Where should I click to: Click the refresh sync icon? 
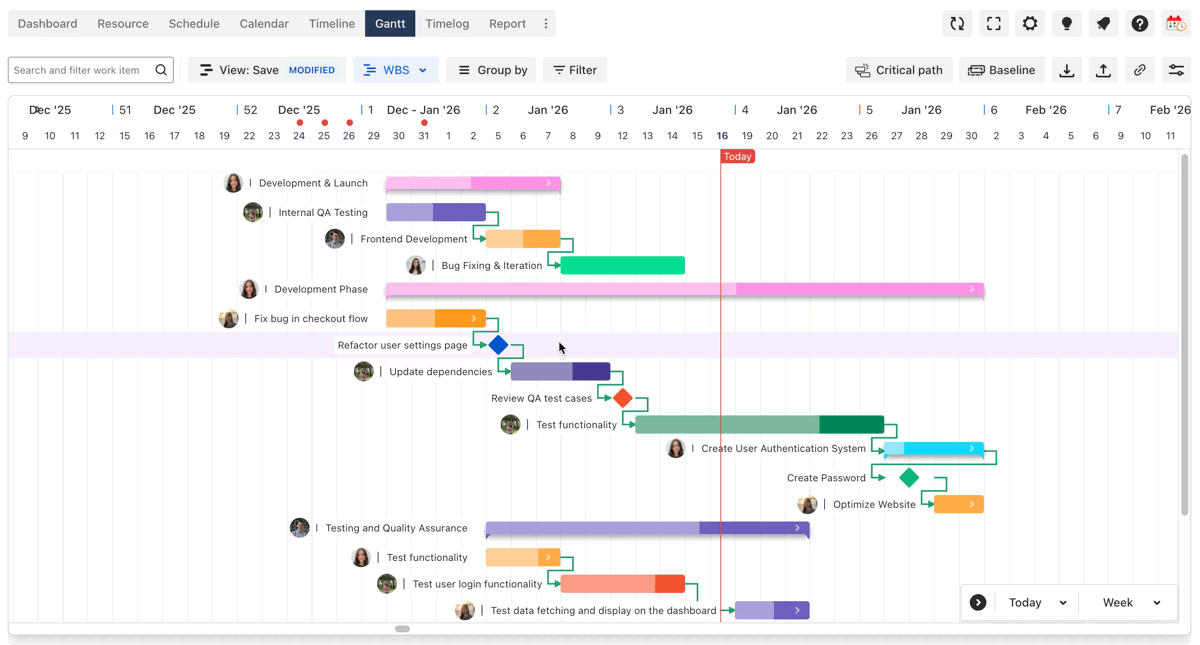coord(957,24)
